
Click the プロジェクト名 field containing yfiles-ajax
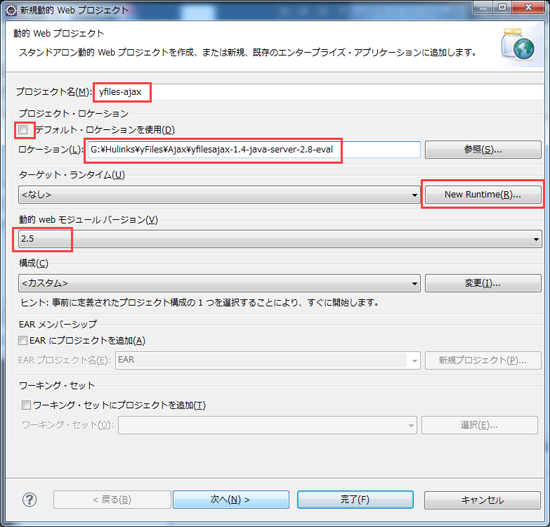pos(318,92)
